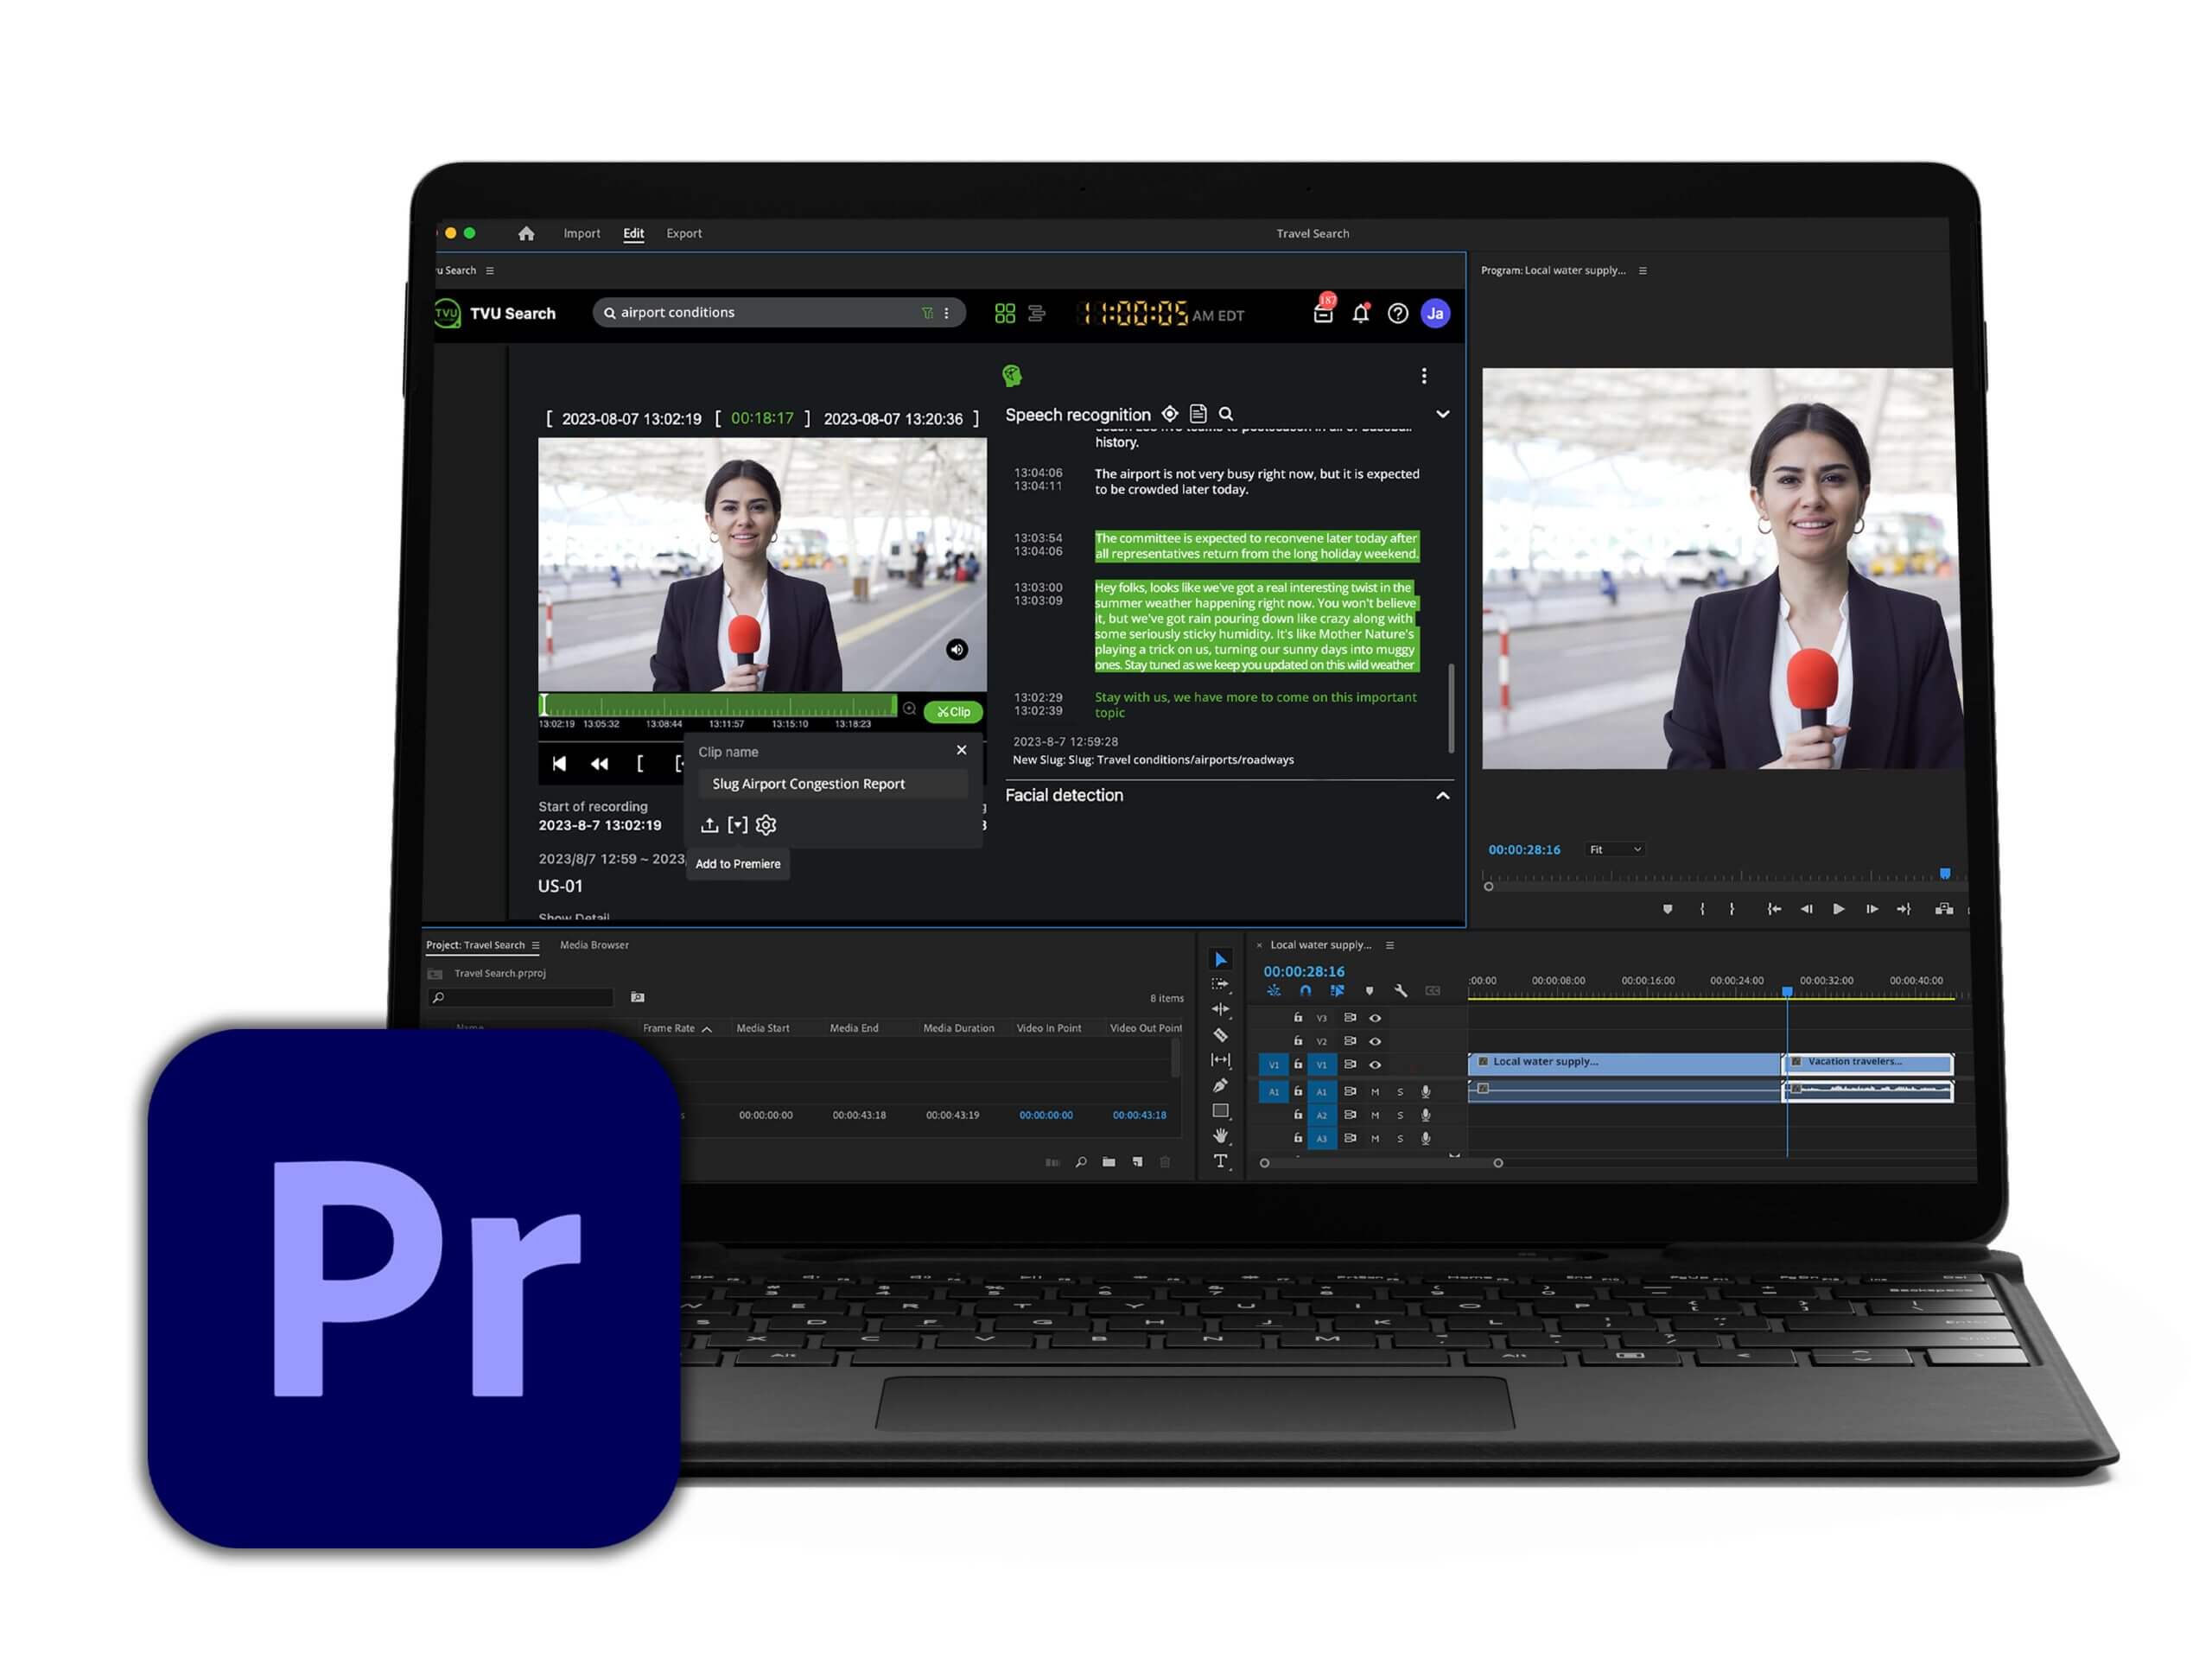
Task: Click the Home icon in the top bar
Action: (x=526, y=234)
